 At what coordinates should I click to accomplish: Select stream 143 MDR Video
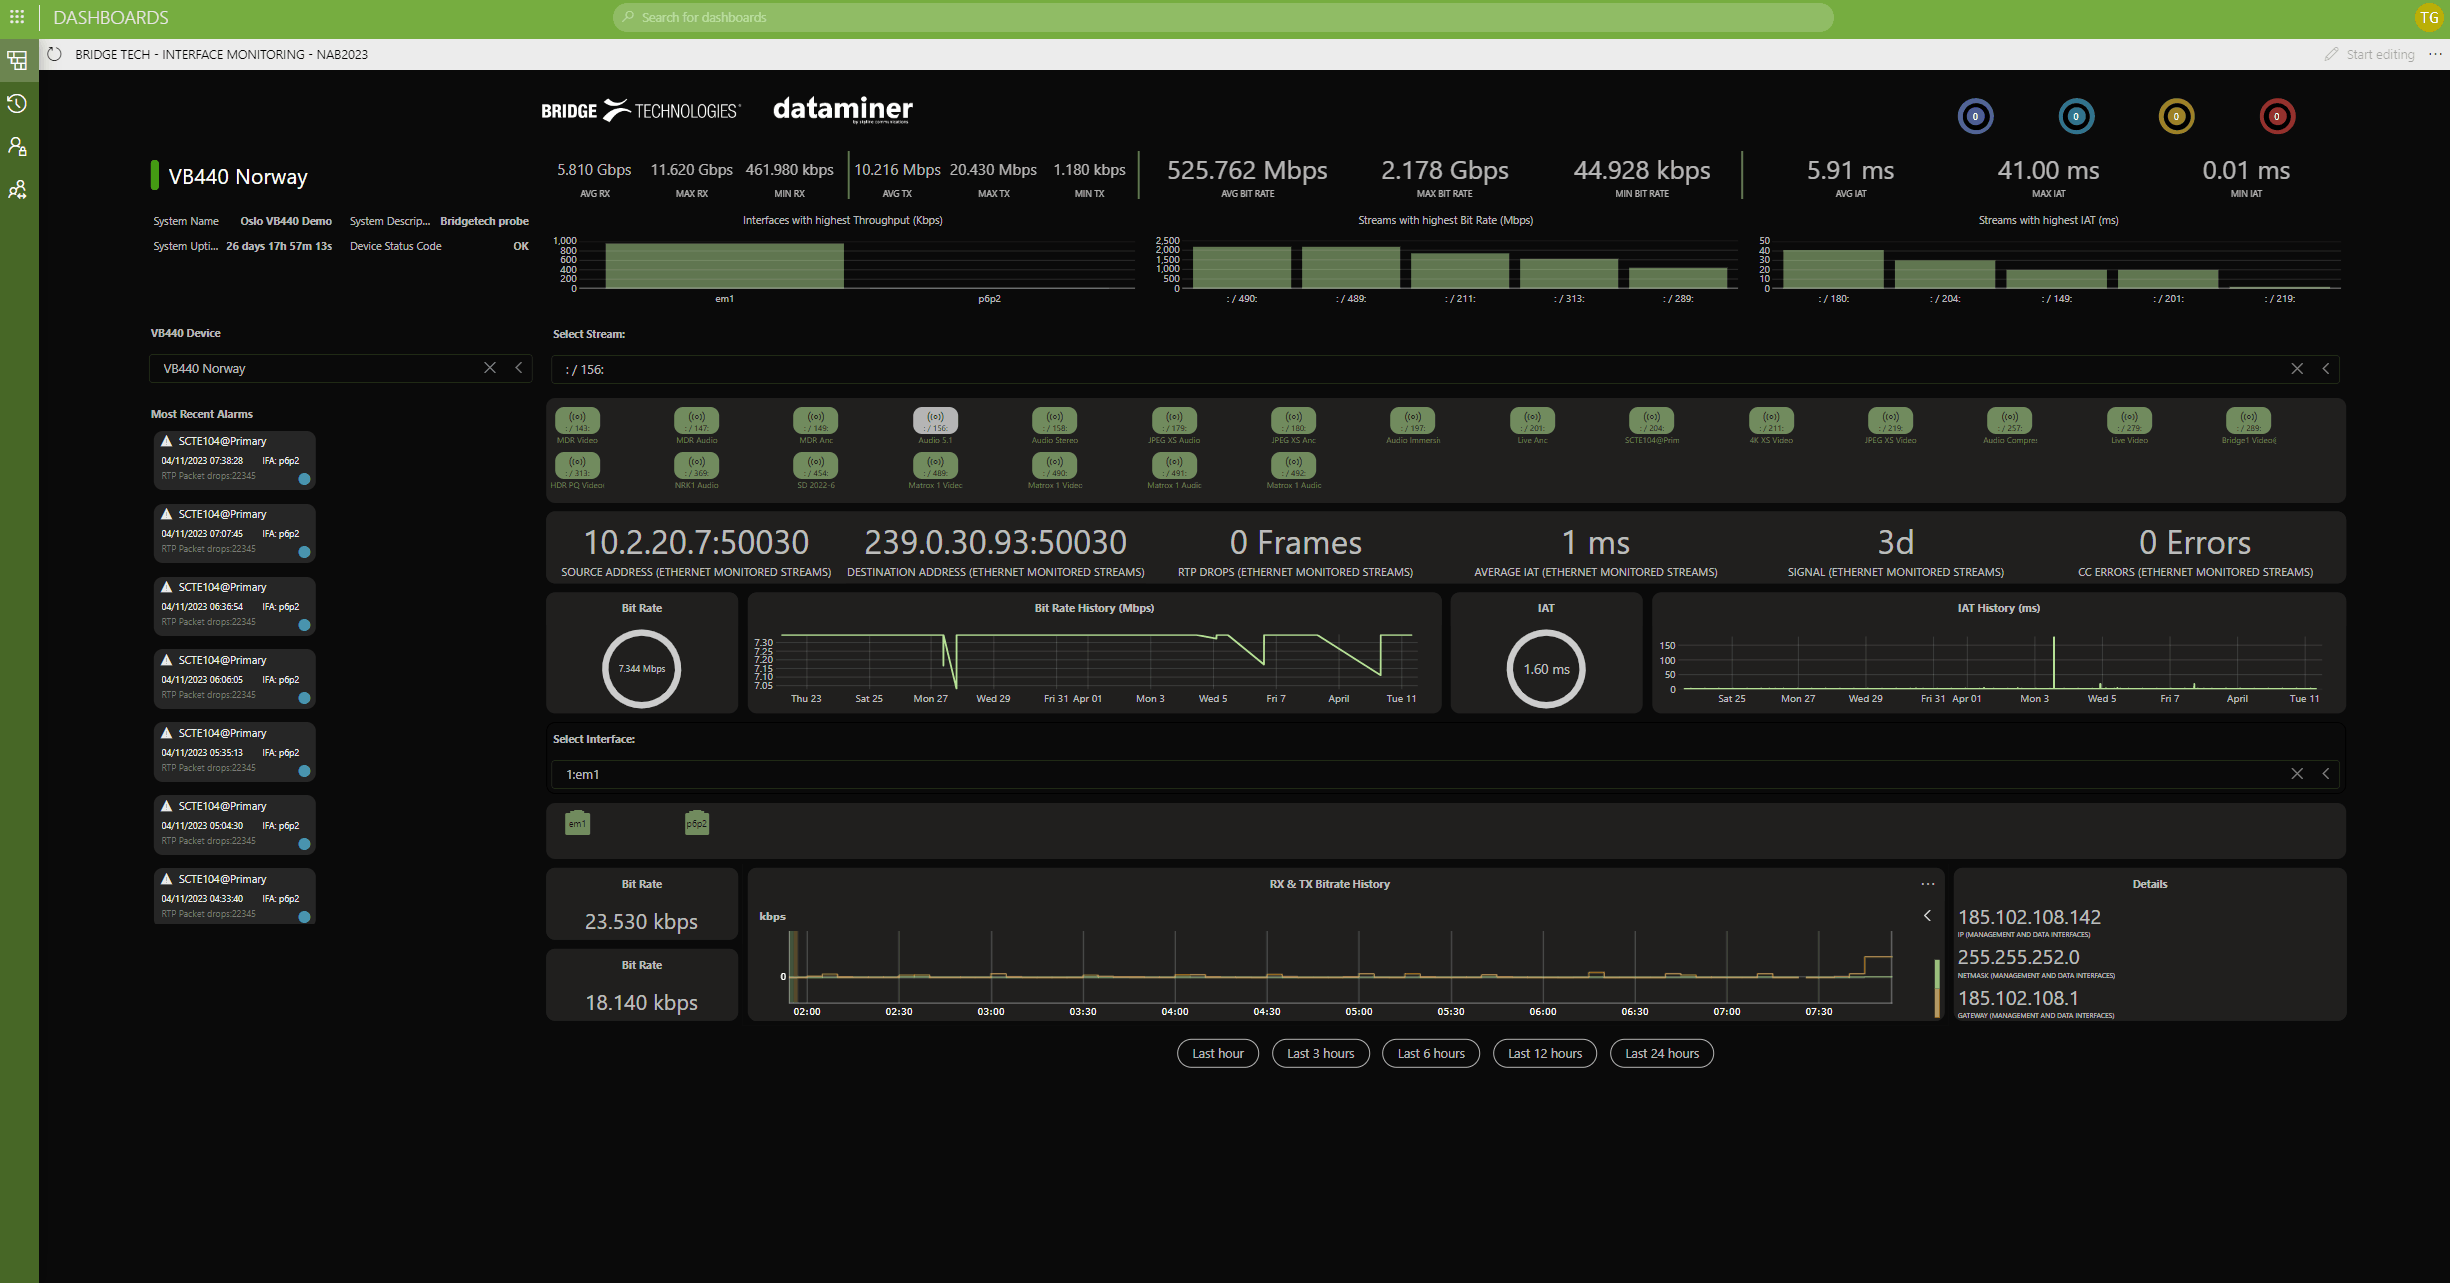pos(578,421)
